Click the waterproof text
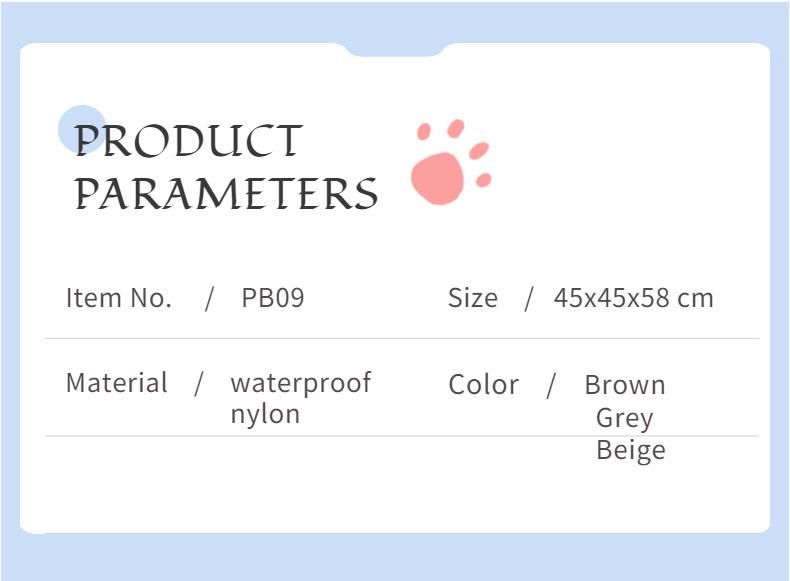 [301, 383]
